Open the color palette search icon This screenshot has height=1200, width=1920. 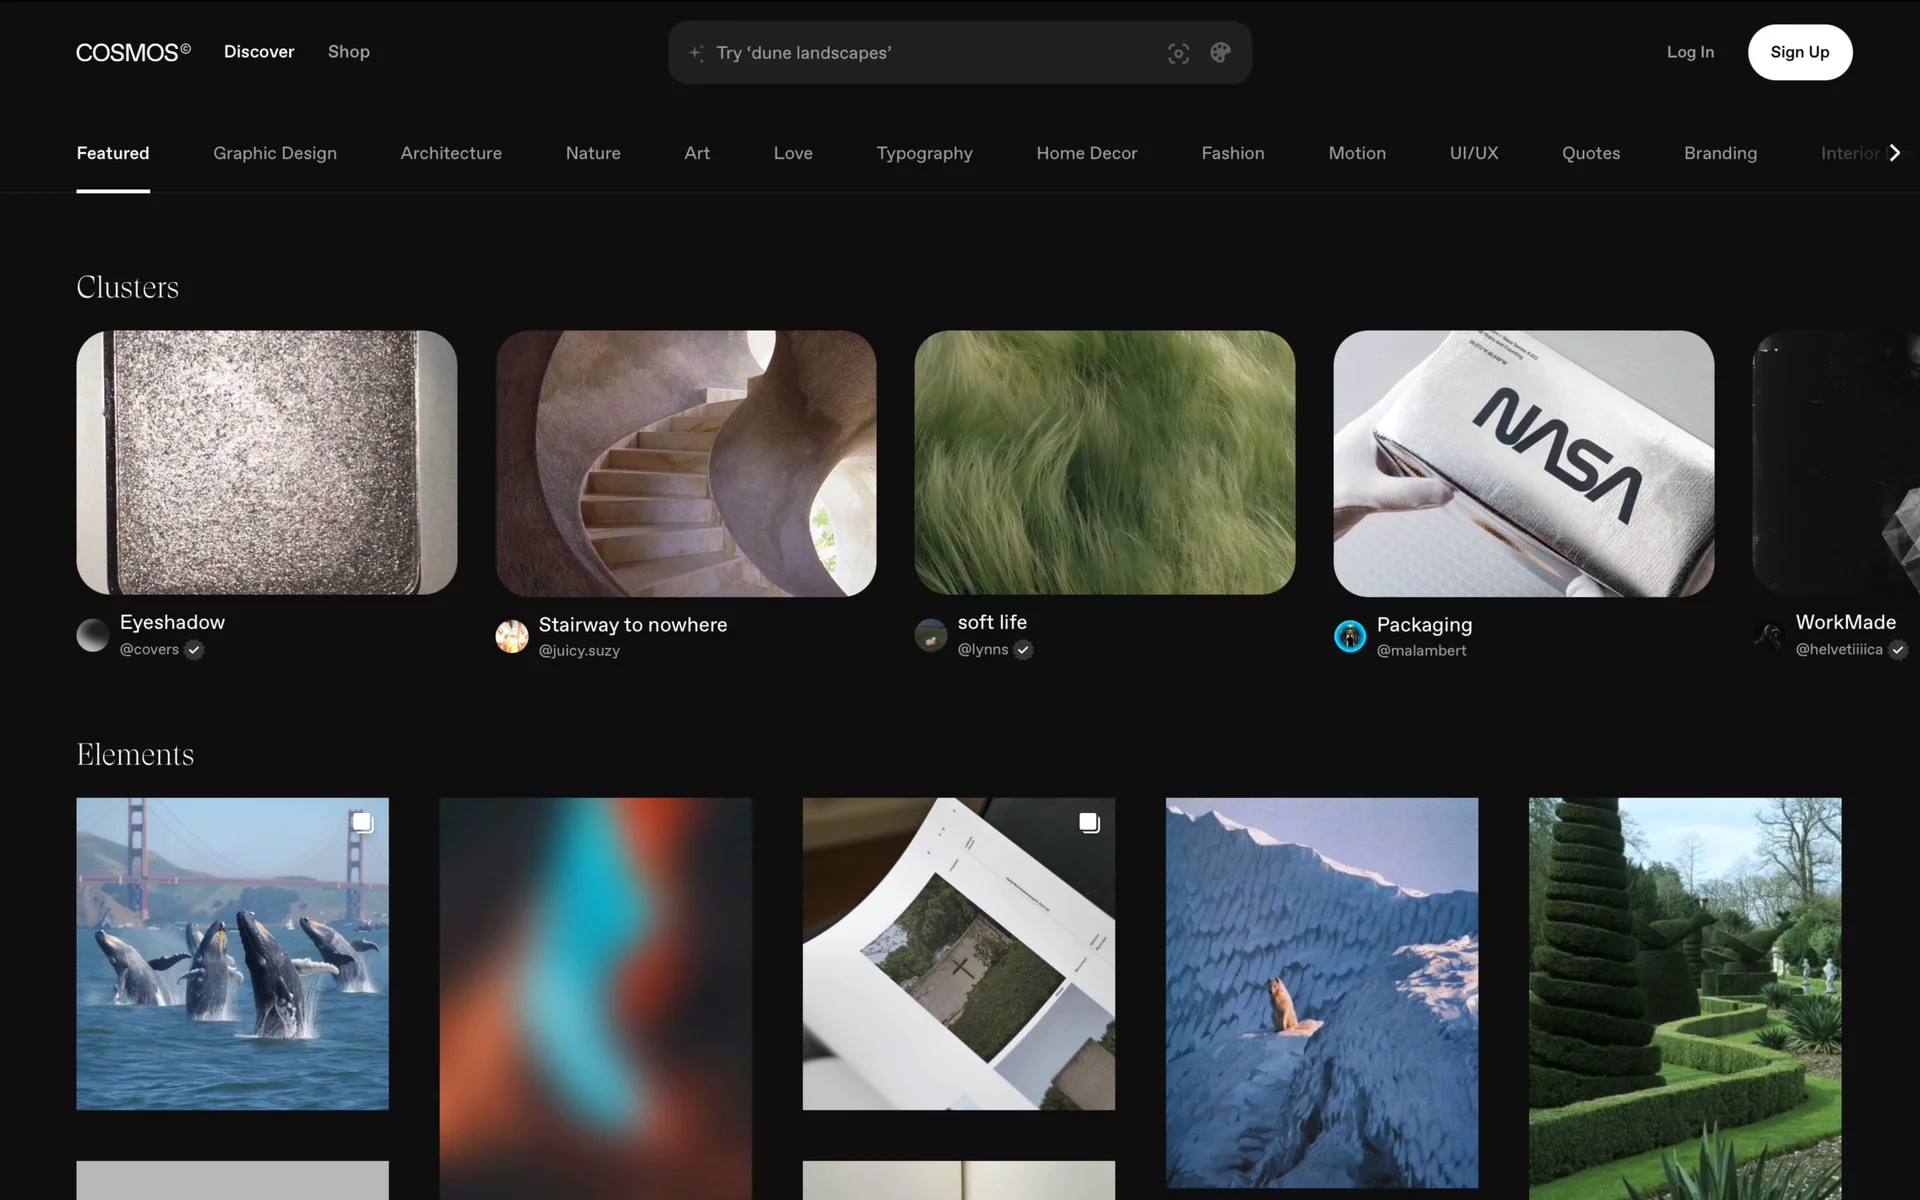click(1220, 53)
